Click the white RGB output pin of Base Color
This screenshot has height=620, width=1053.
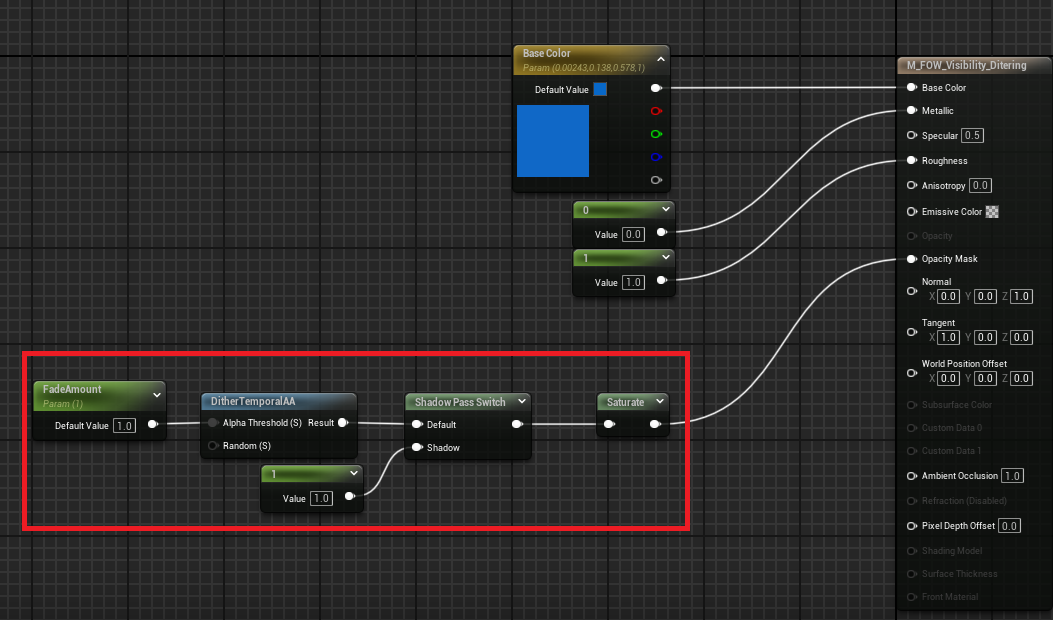pyautogui.click(x=656, y=88)
